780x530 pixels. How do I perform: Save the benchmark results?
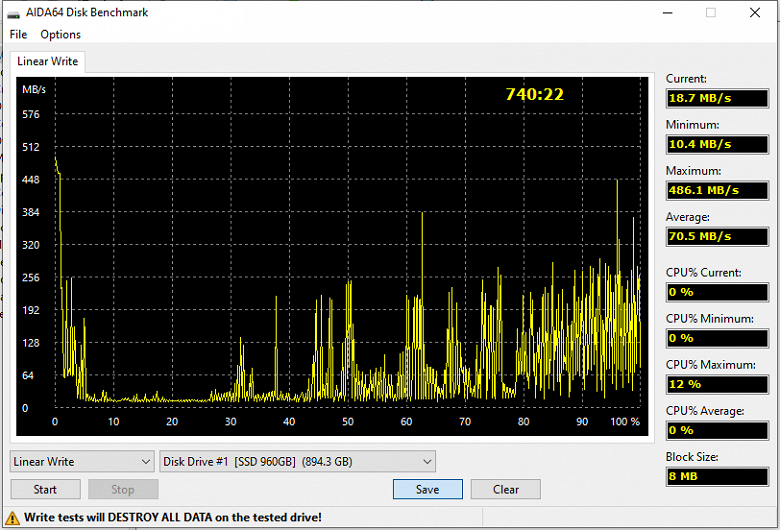tap(428, 489)
